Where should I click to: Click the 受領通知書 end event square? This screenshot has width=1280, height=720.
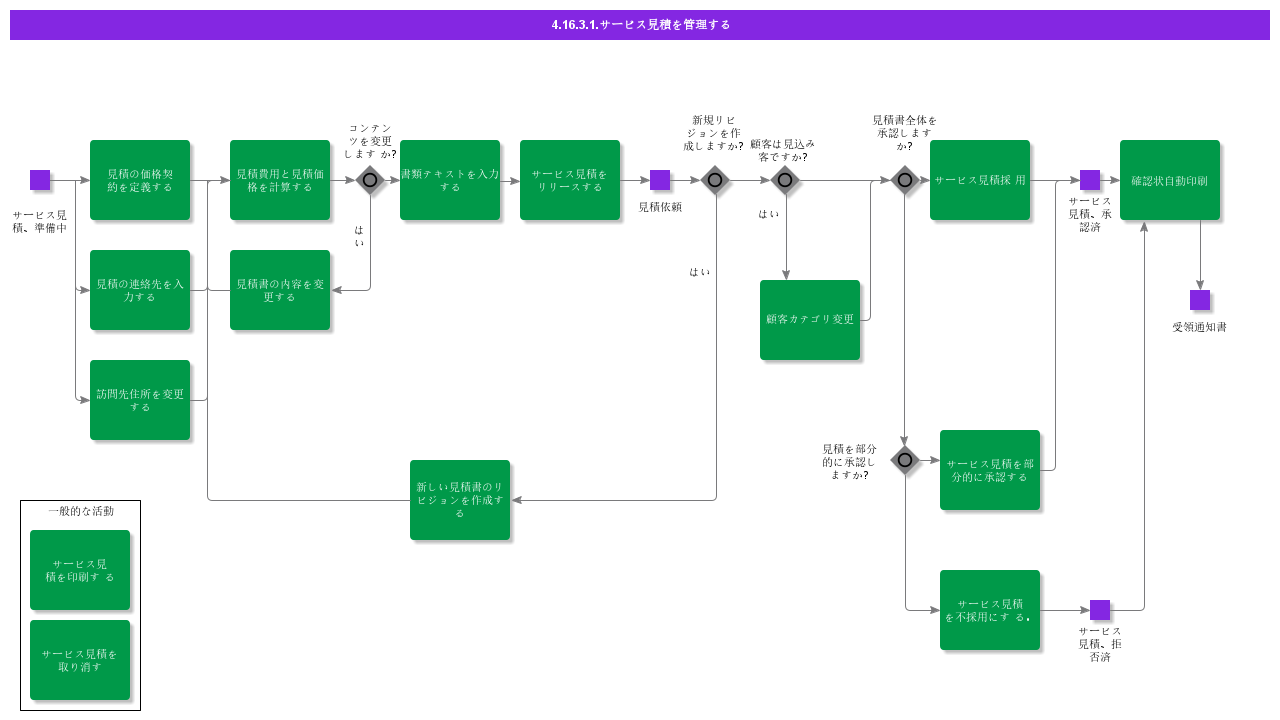1199,299
